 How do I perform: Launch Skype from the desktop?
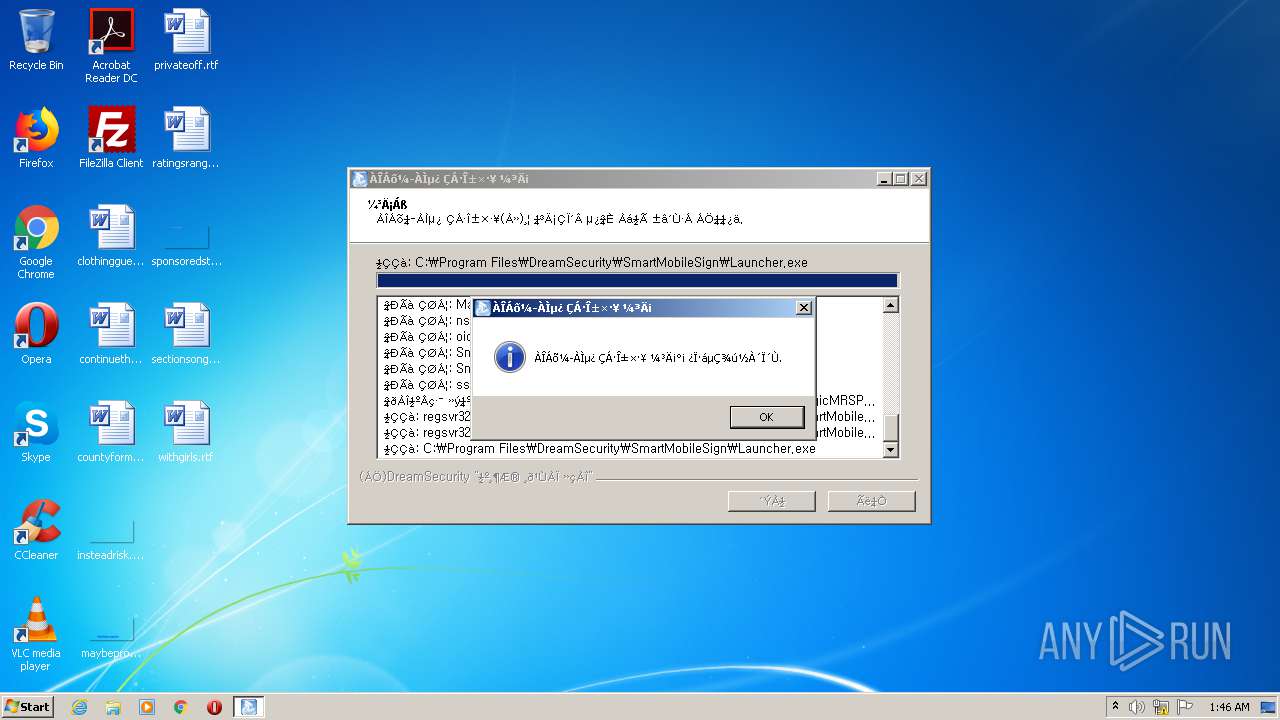[x=36, y=432]
